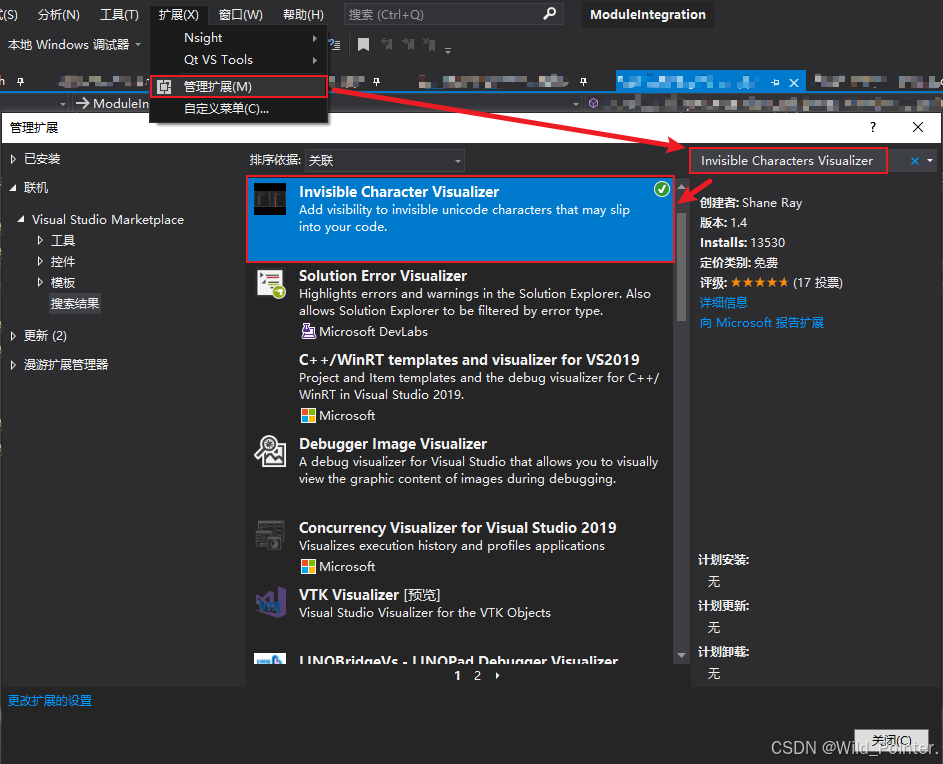The width and height of the screenshot is (943, 764).
Task: Click the results list scroll down arrow
Action: pyautogui.click(x=681, y=655)
